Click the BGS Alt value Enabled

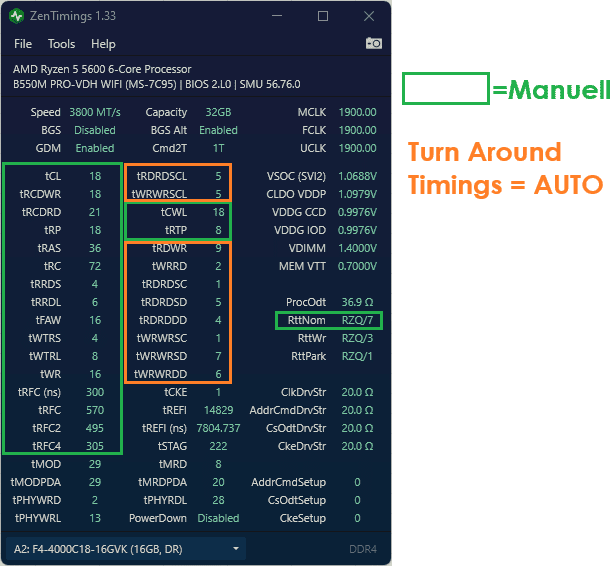click(218, 130)
